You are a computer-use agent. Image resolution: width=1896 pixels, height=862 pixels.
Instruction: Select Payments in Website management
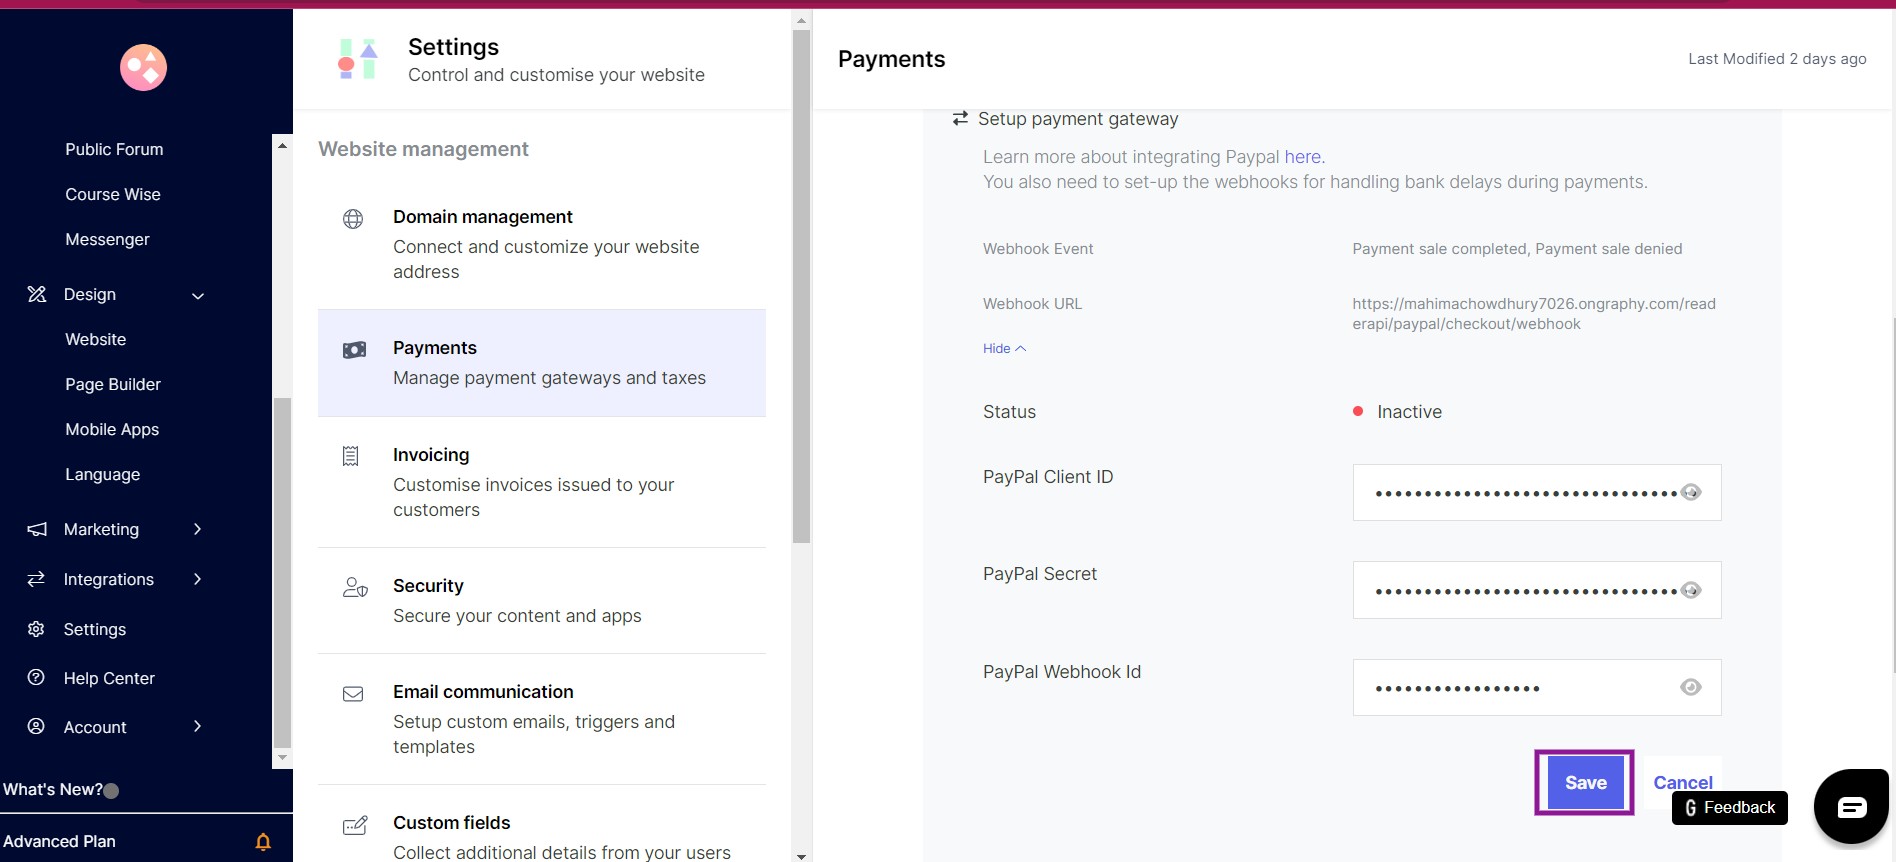click(542, 363)
